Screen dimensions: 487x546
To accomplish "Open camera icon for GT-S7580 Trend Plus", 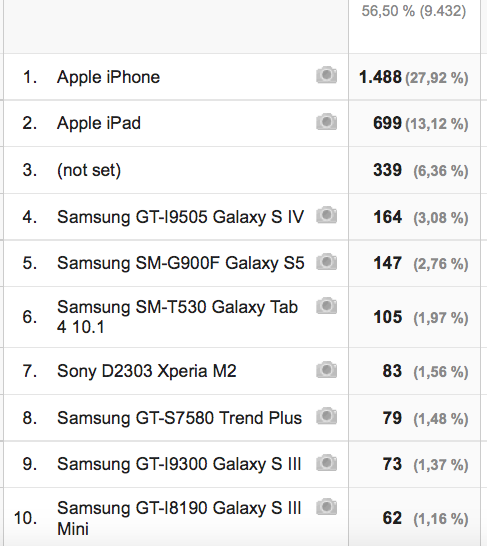I will (327, 415).
